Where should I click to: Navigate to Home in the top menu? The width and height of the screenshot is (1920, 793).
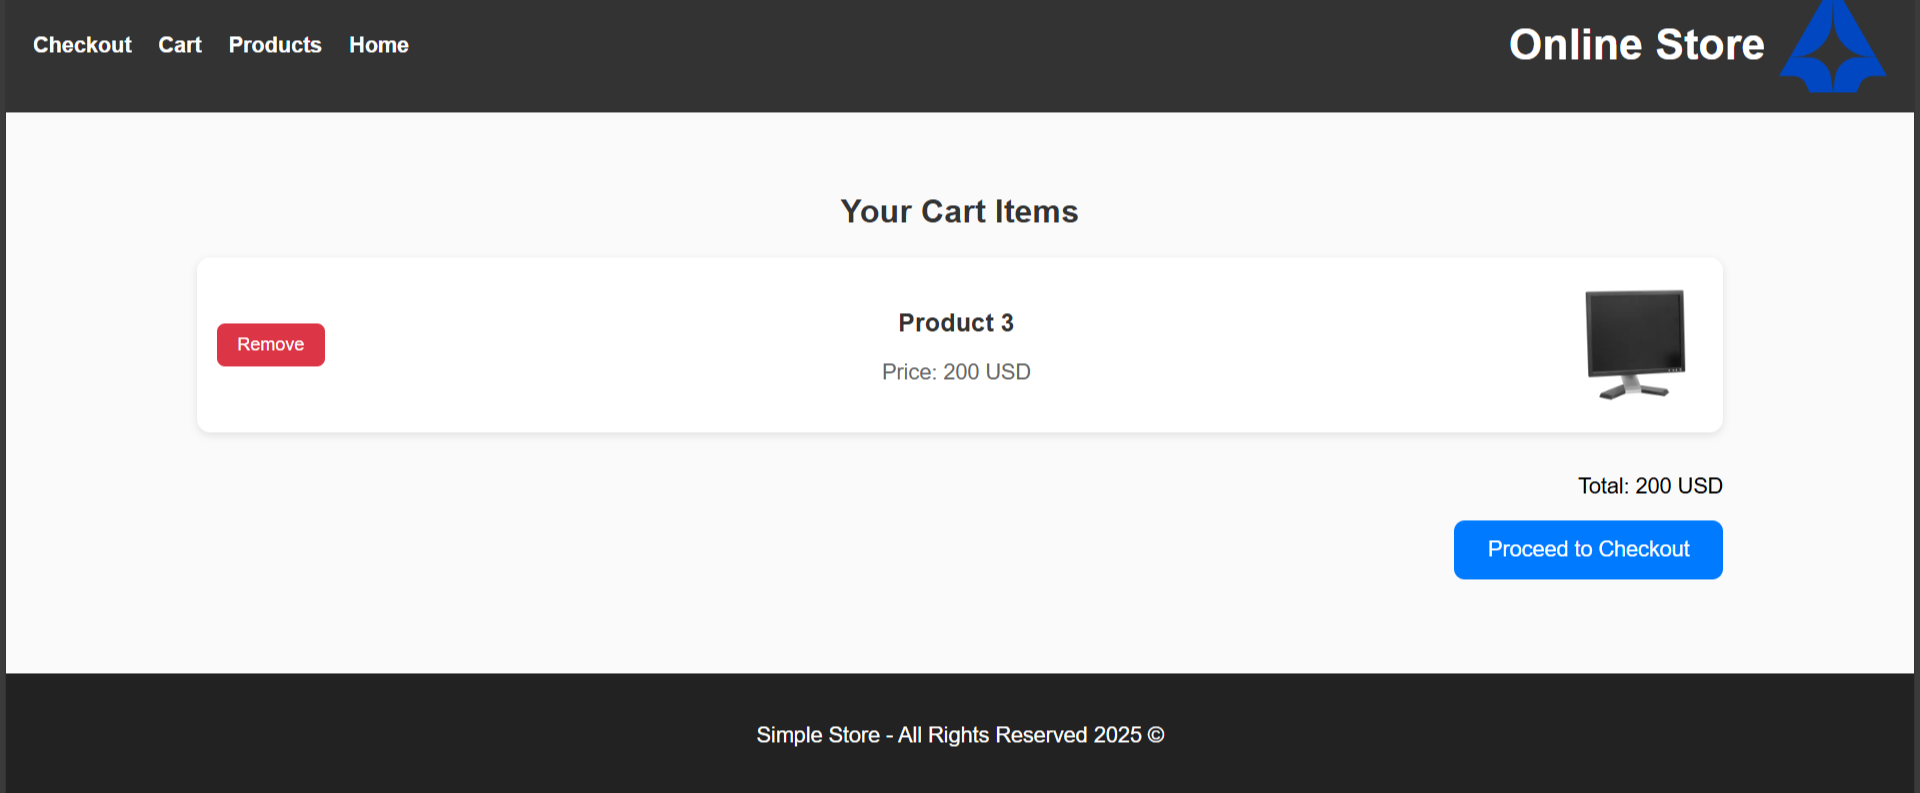pos(379,45)
